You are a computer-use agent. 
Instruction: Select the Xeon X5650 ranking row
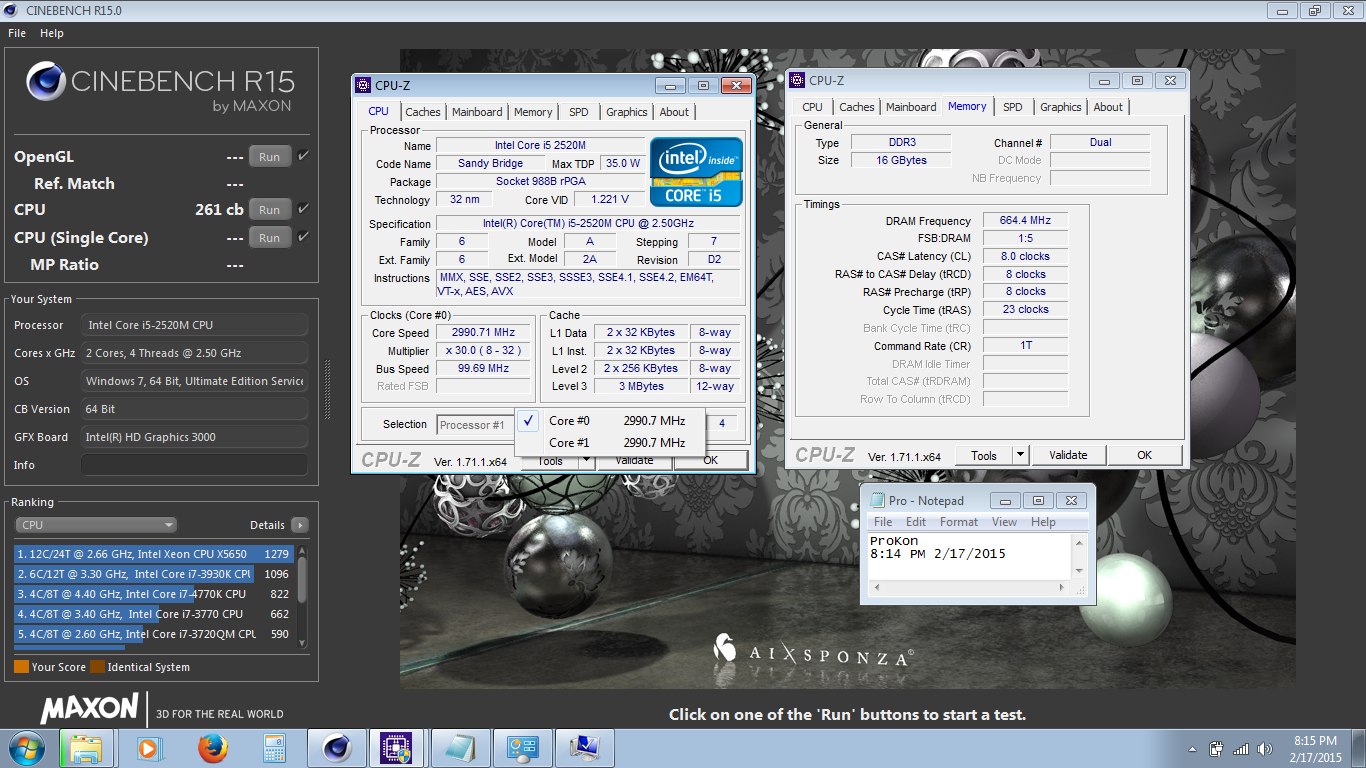(x=153, y=554)
